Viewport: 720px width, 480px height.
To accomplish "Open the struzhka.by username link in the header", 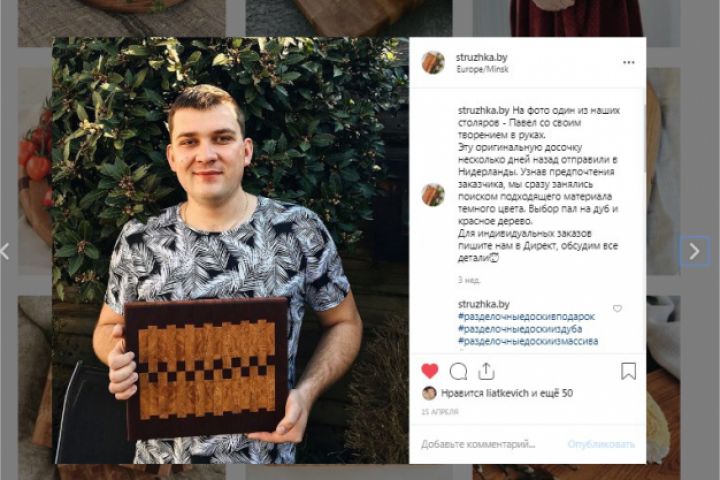I will click(481, 57).
